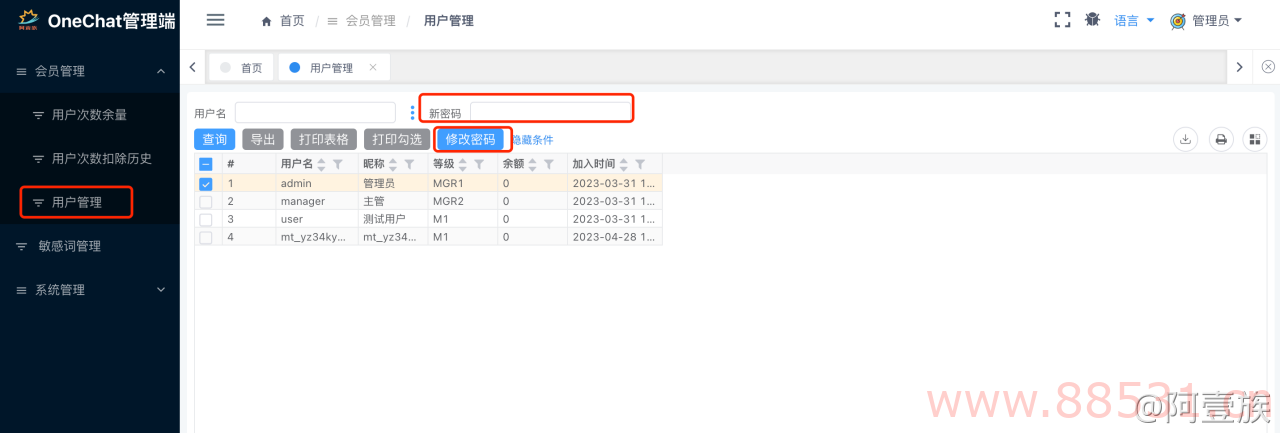
Task: Sort by the 等级 column arrows
Action: click(x=462, y=164)
